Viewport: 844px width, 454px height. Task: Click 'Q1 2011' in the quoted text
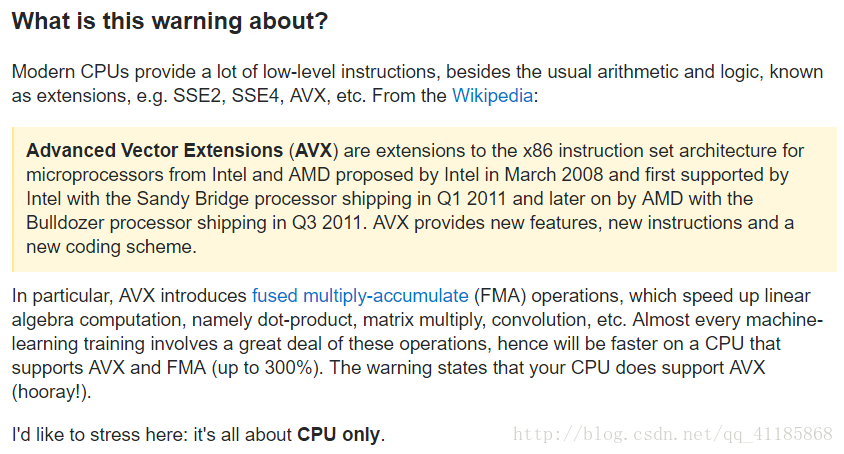coord(472,199)
